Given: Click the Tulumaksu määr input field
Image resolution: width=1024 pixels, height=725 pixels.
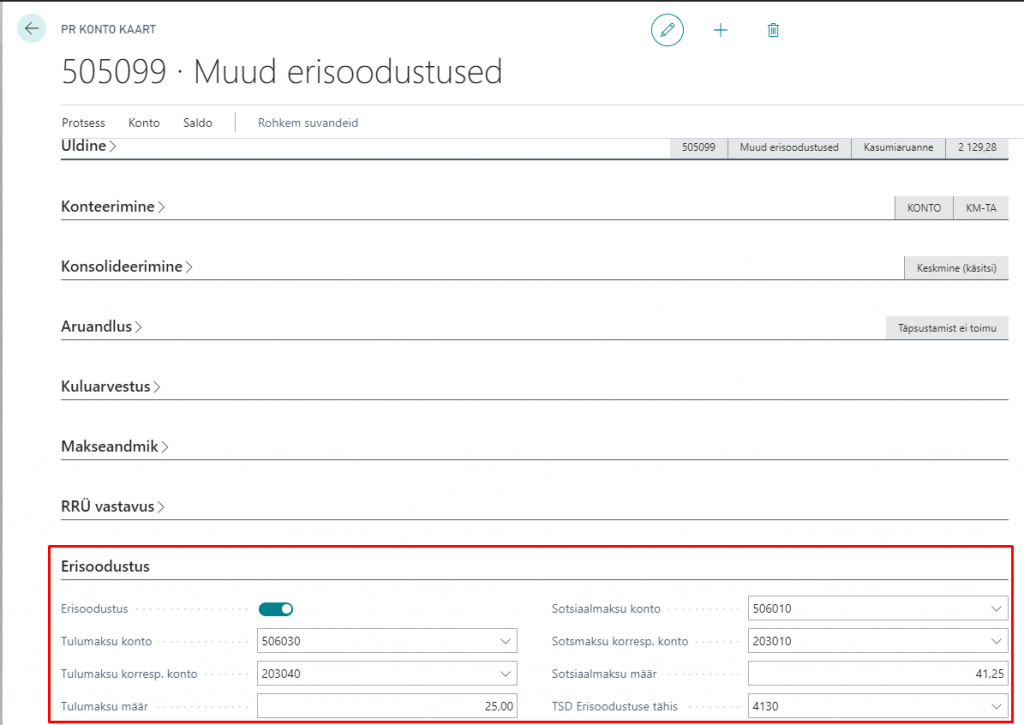Looking at the screenshot, I should click(387, 706).
